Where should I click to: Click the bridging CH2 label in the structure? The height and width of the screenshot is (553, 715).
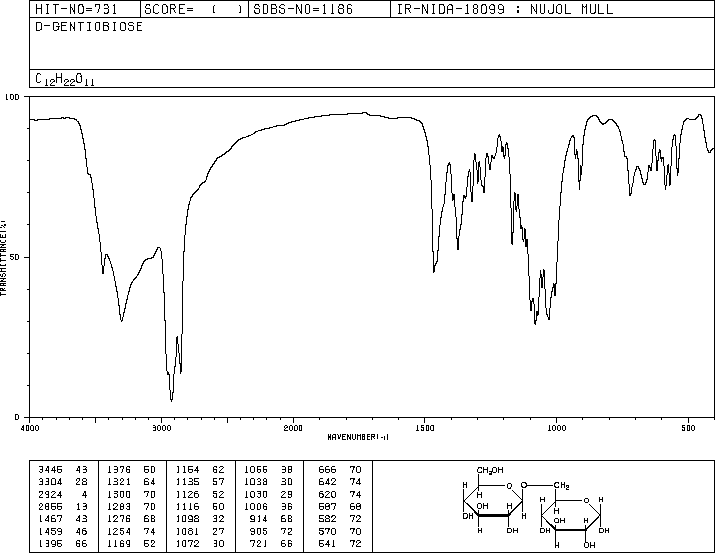coord(562,486)
